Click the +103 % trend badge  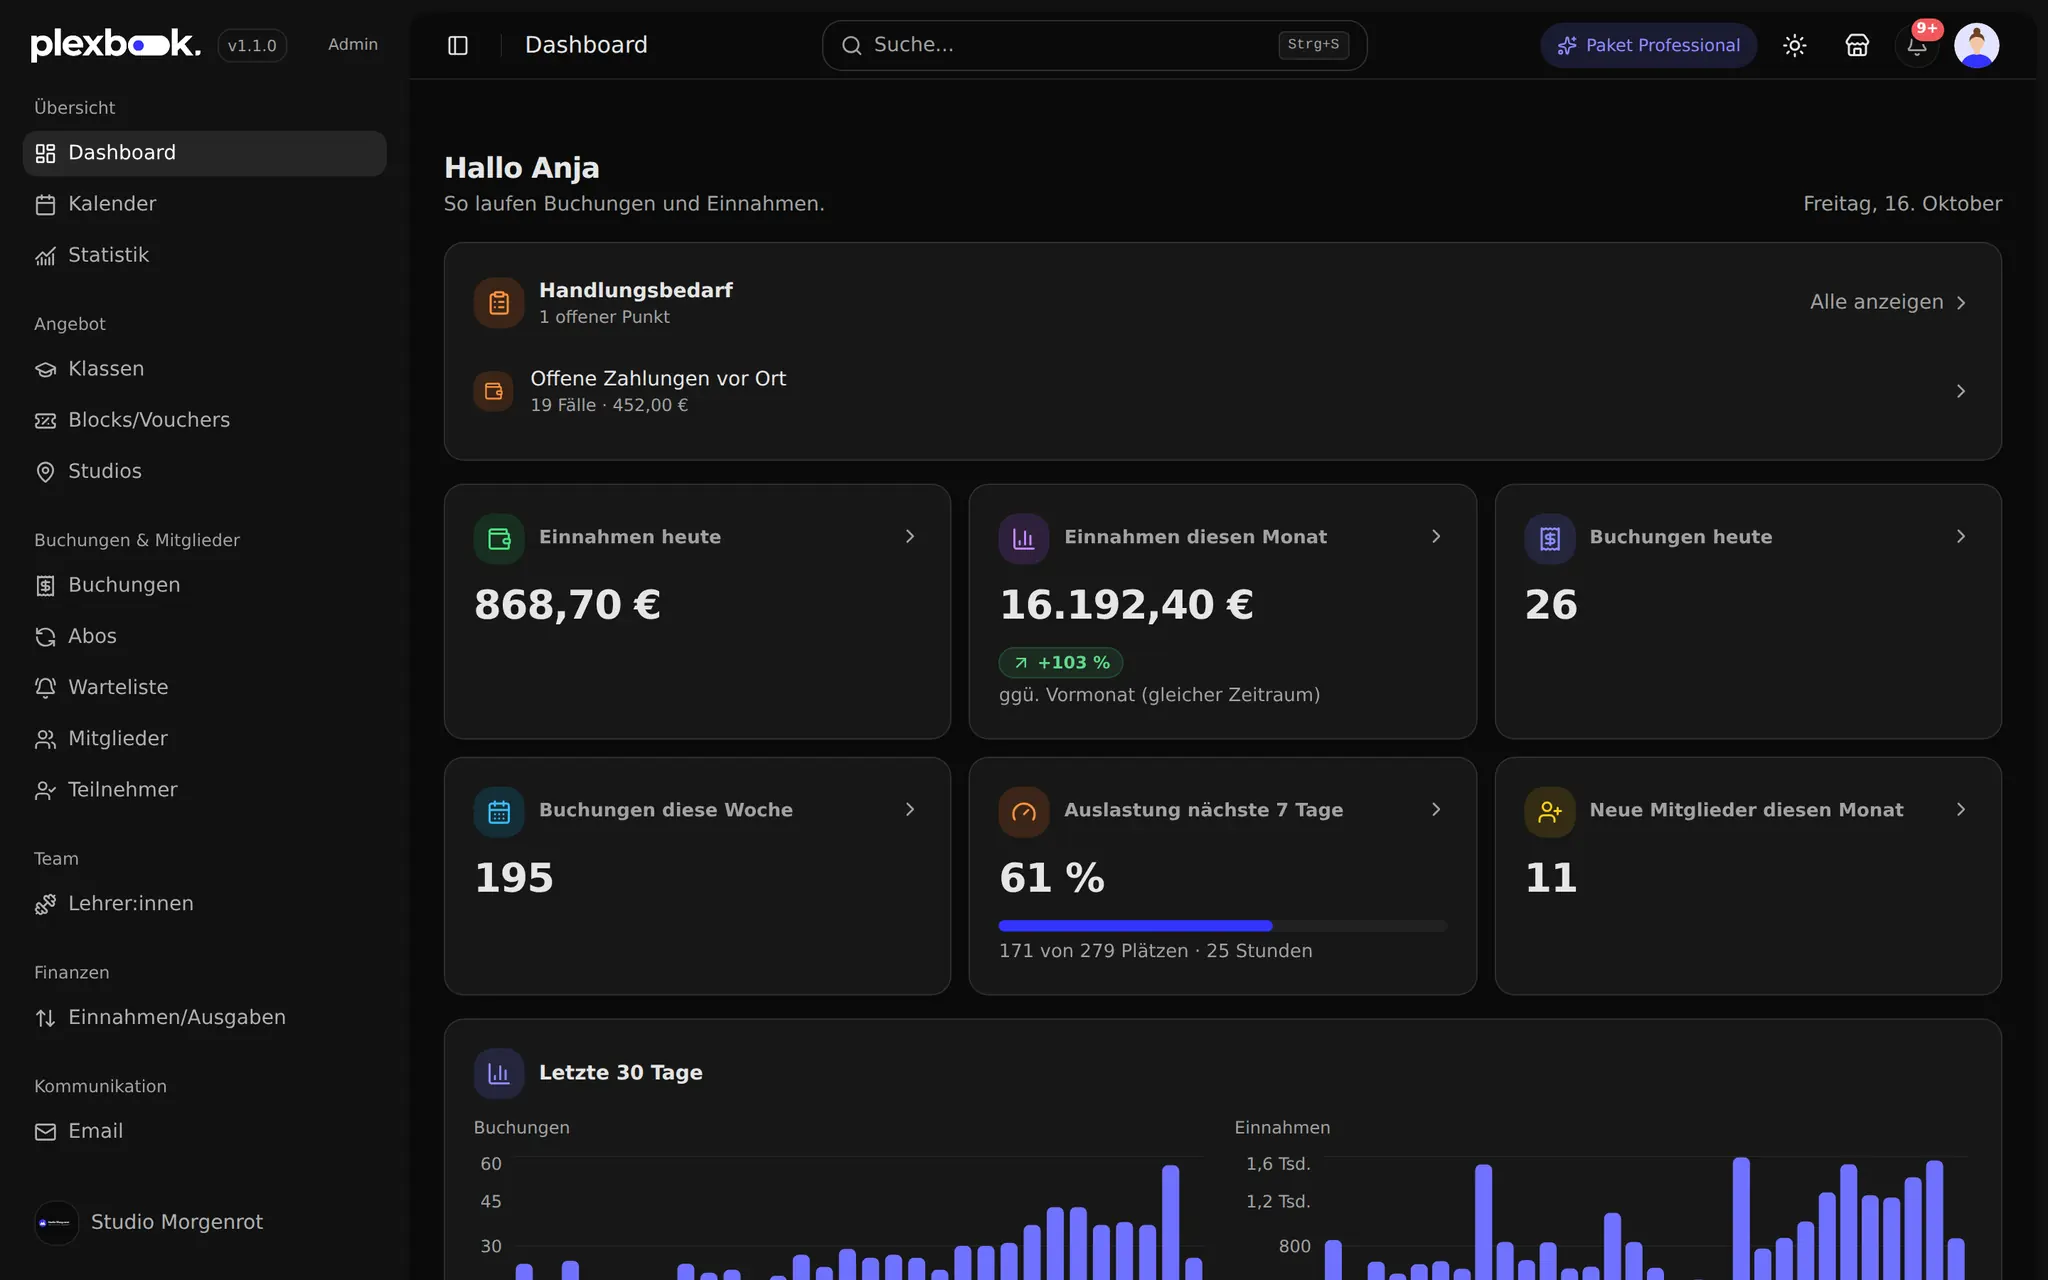tap(1061, 662)
